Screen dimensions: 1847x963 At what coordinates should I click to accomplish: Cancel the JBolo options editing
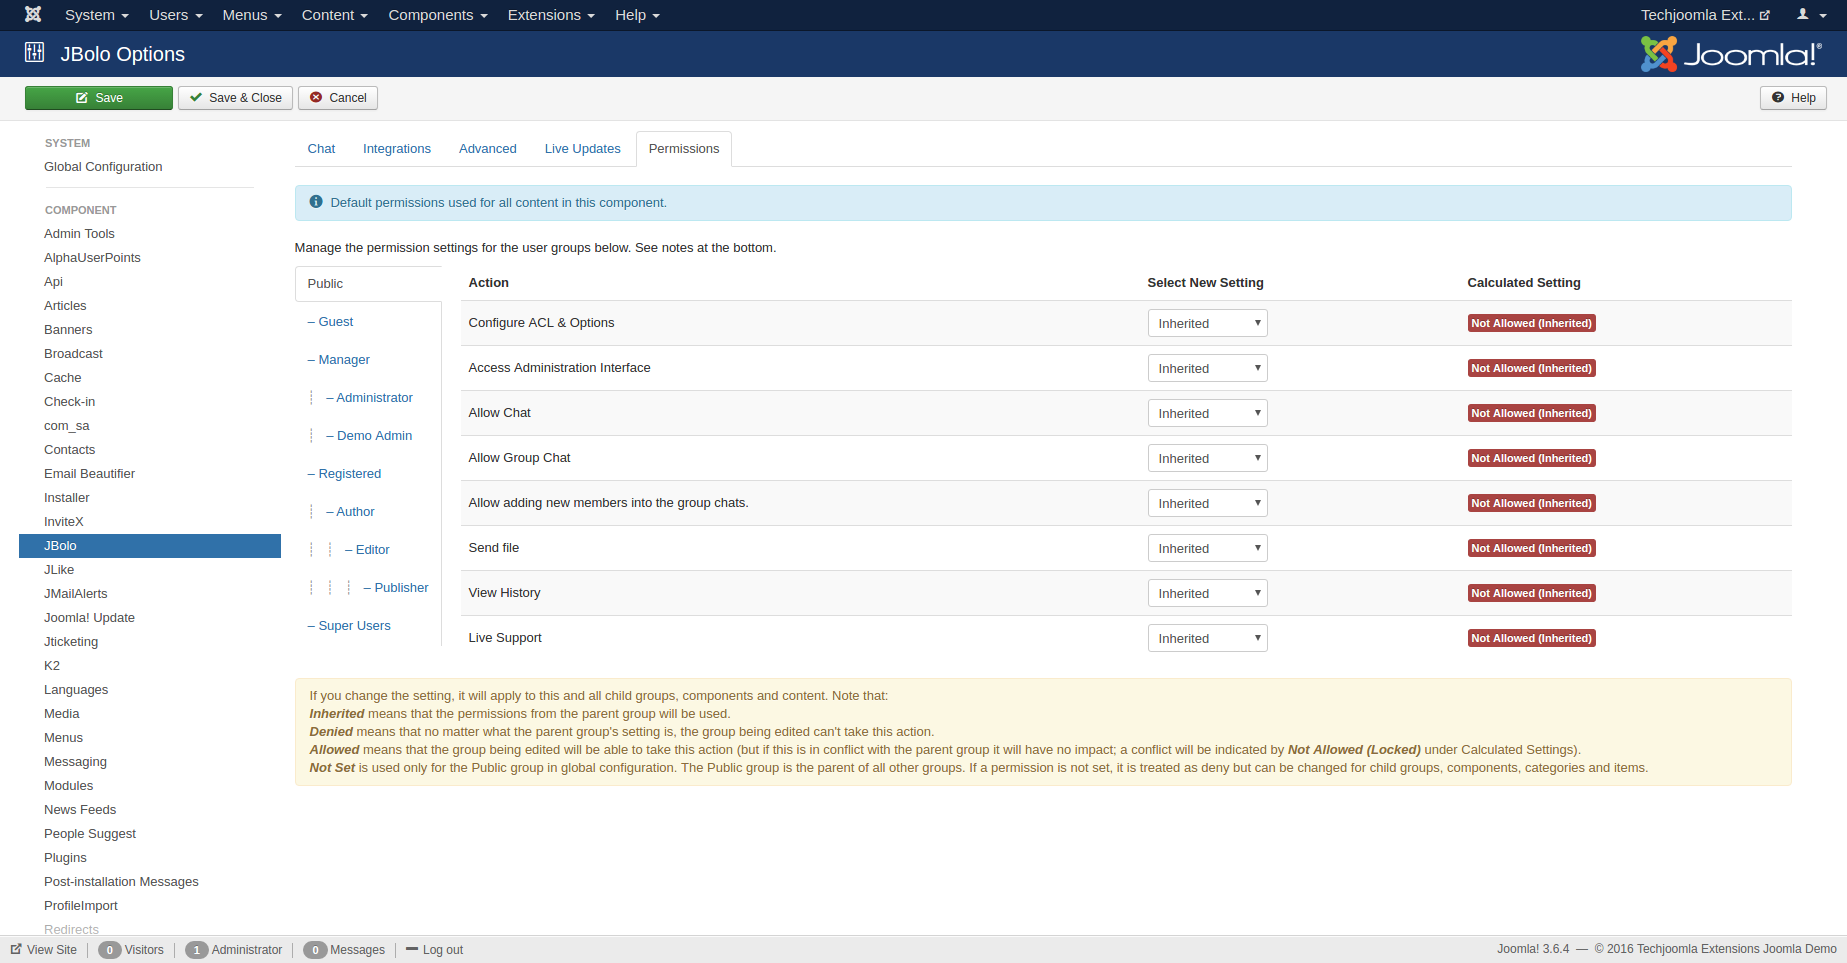tap(338, 98)
